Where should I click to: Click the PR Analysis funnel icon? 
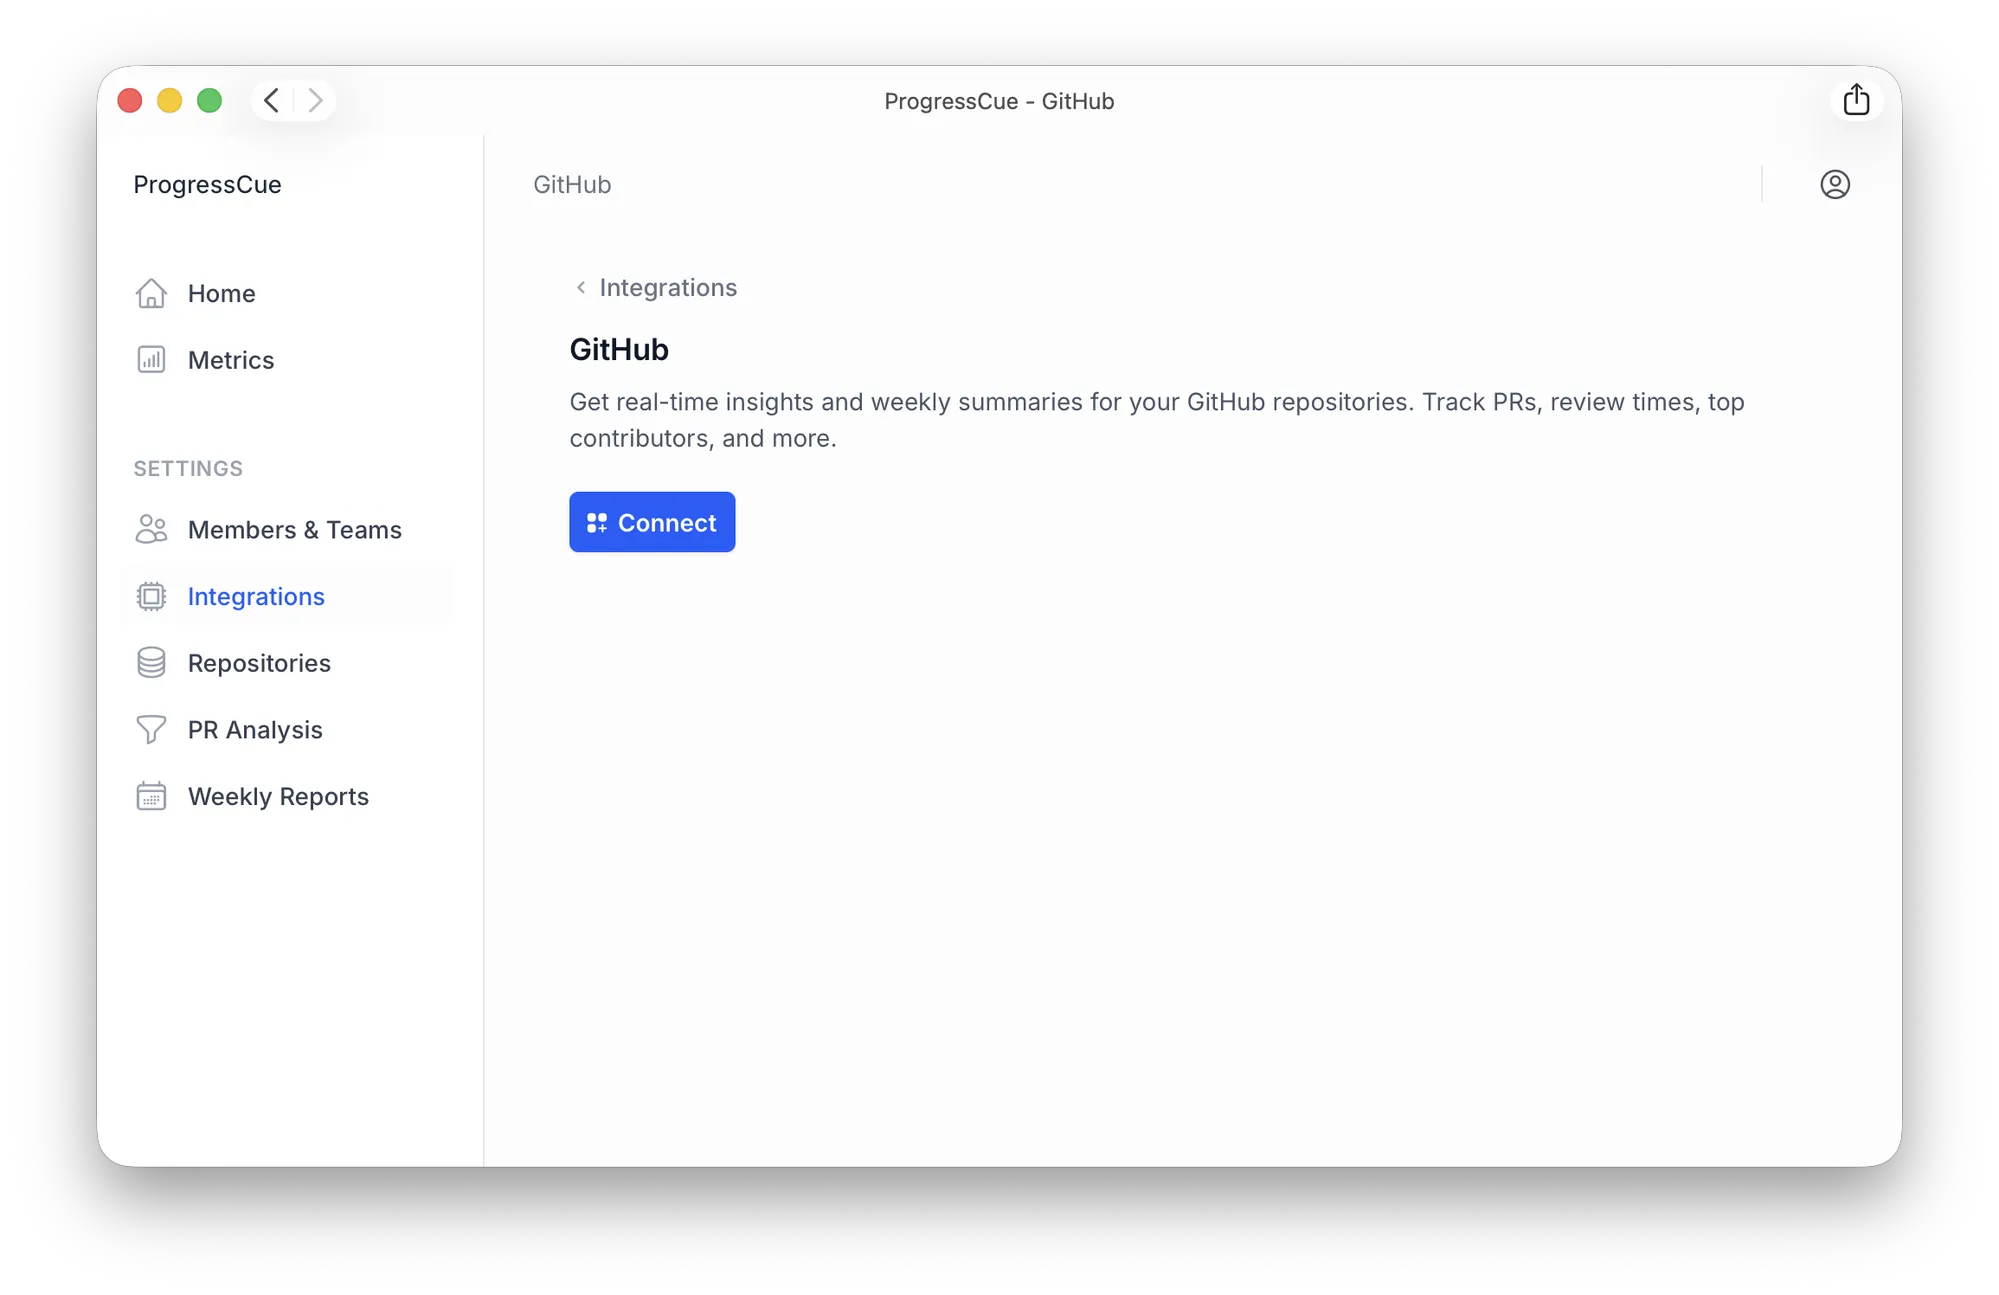[x=151, y=729]
